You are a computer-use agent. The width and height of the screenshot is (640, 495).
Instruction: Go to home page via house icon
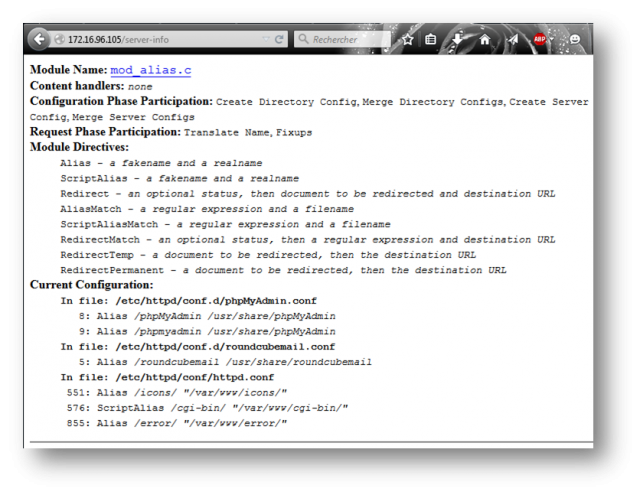[484, 40]
